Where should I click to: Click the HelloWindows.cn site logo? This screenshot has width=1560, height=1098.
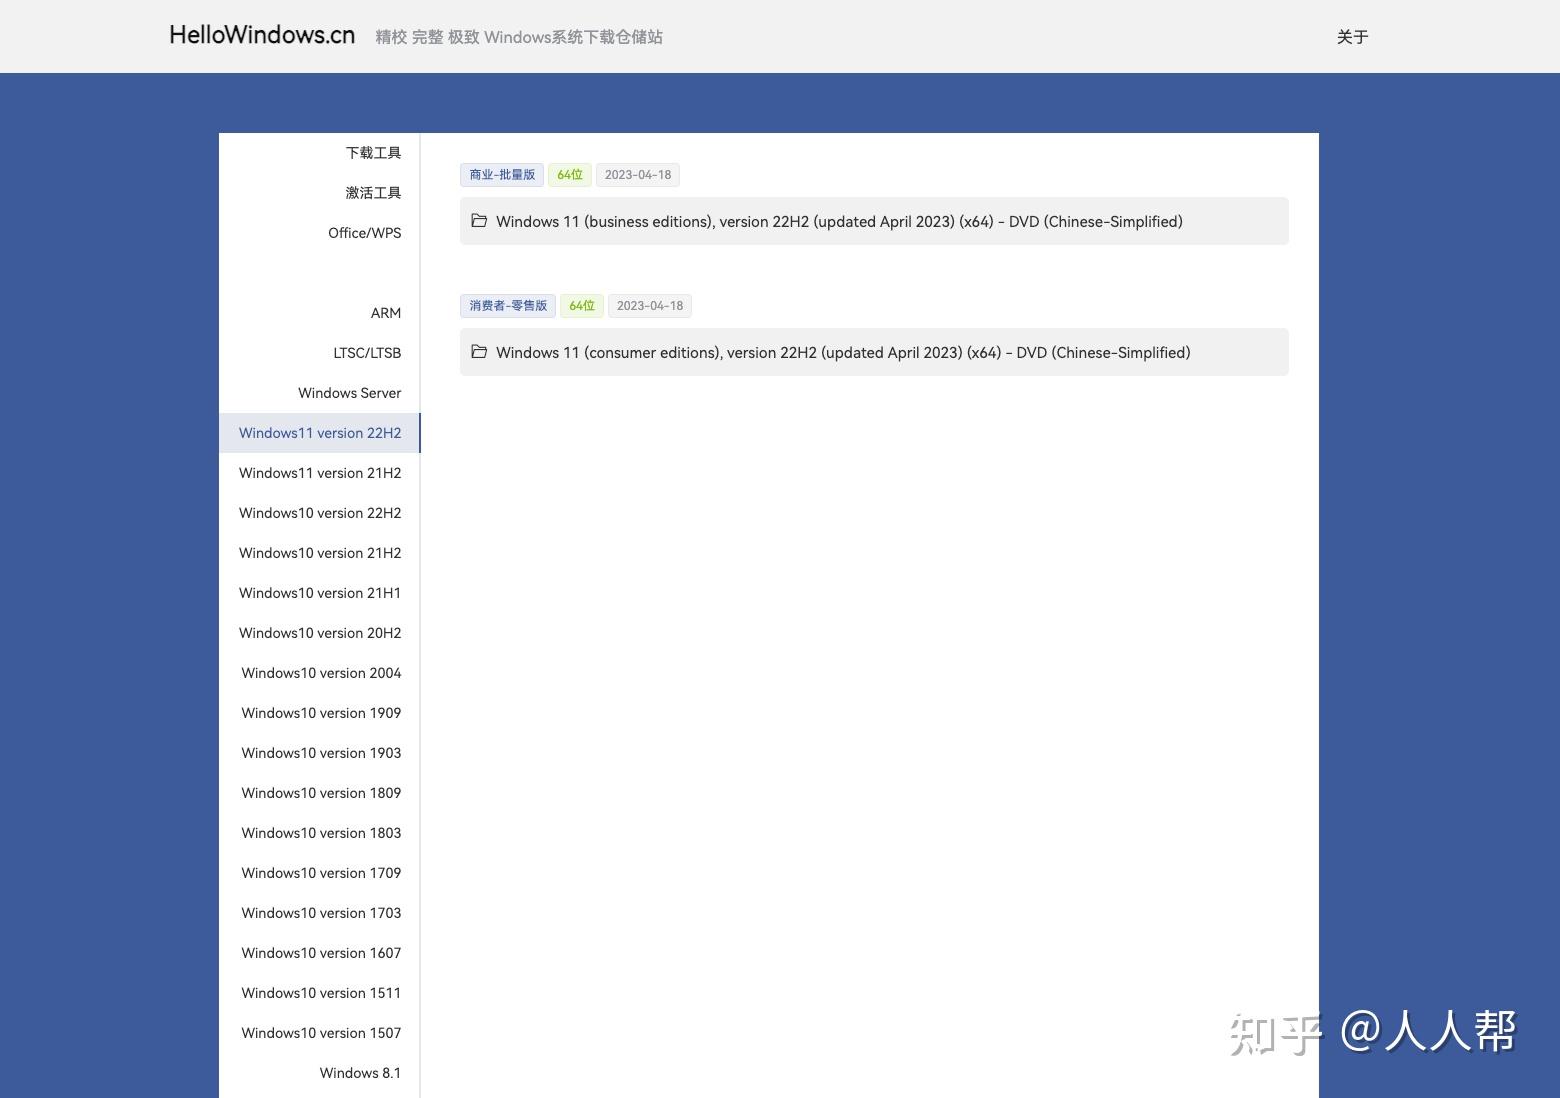(x=262, y=35)
